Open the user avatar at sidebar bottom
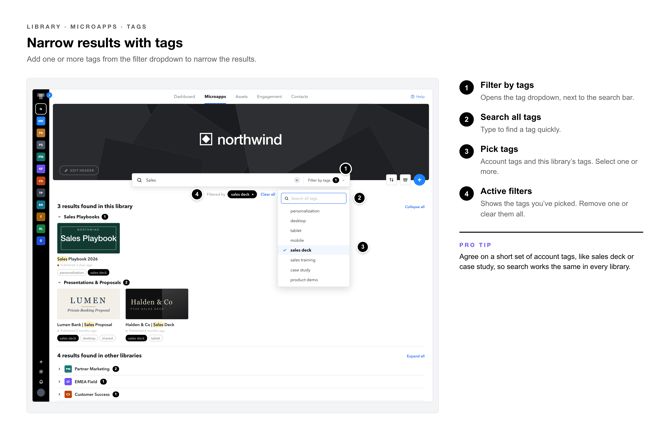670x430 pixels. point(41,393)
